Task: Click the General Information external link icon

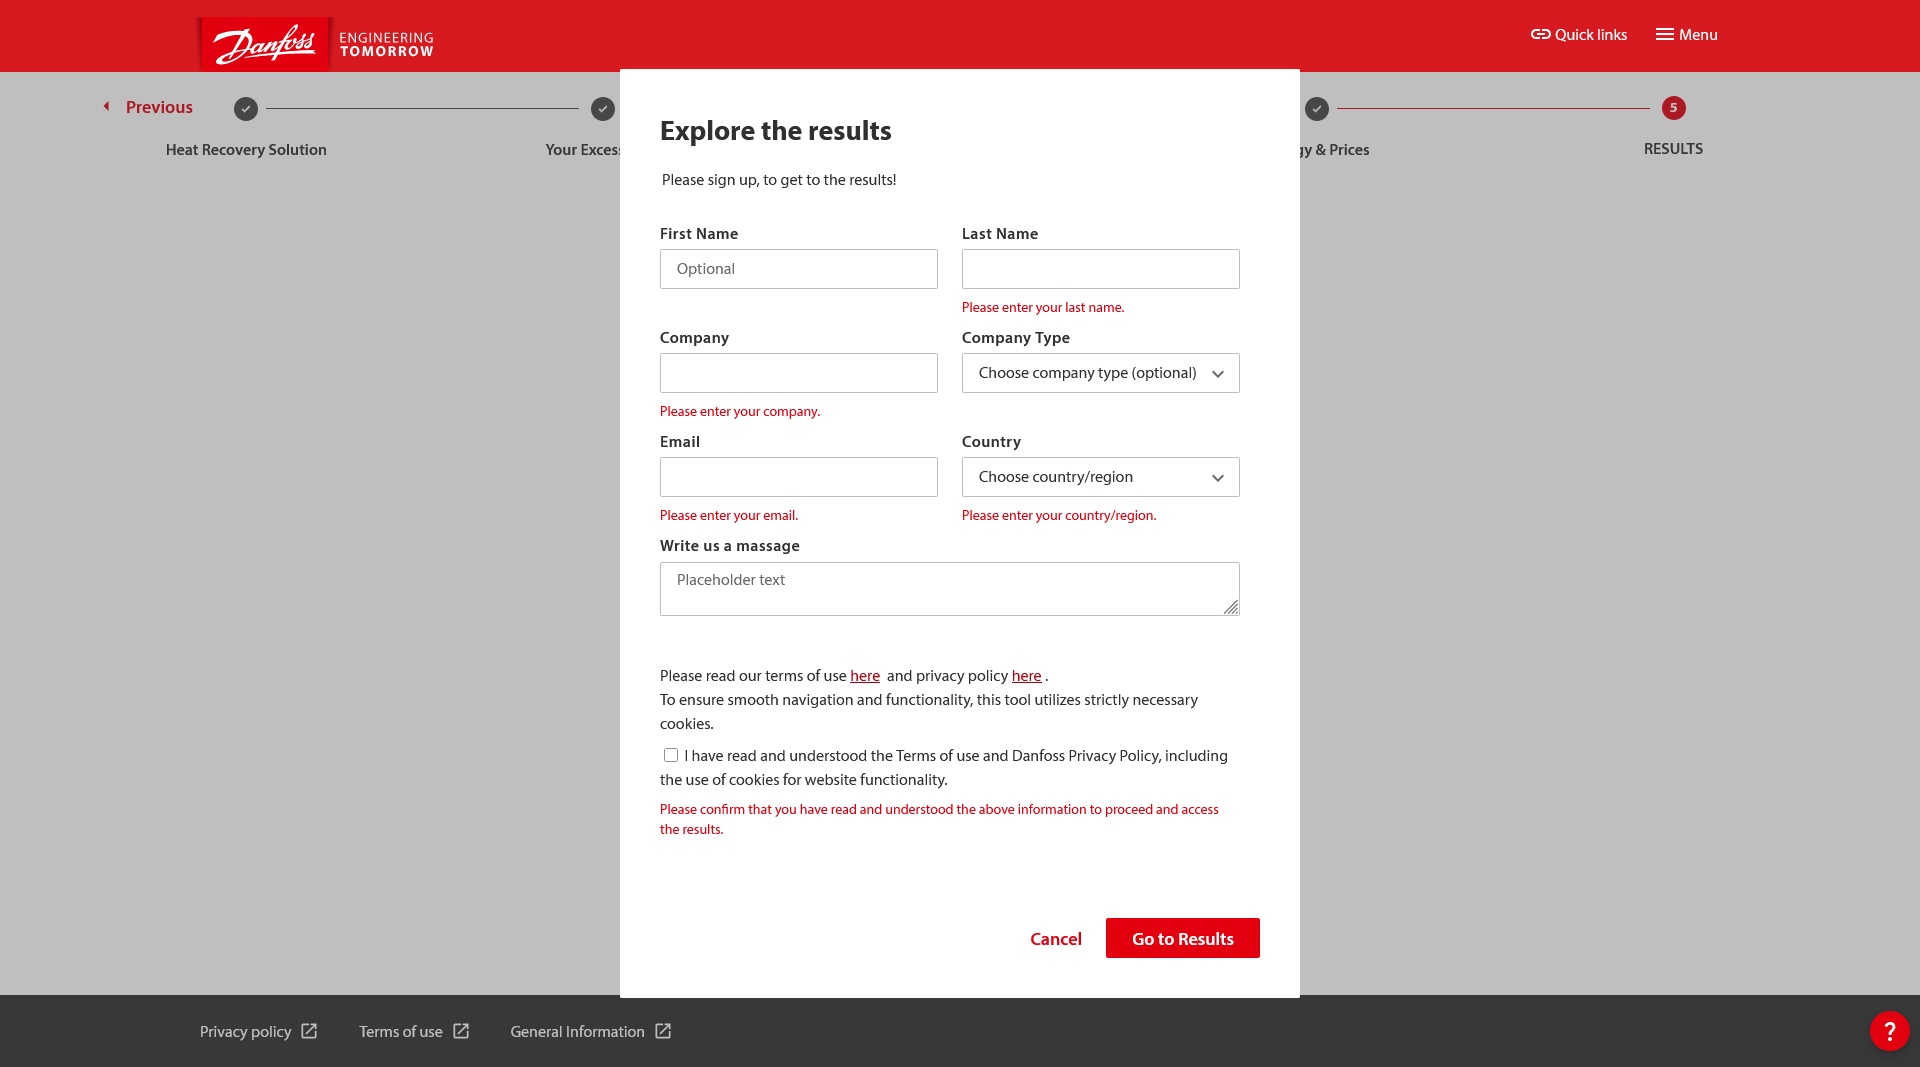Action: tap(663, 1031)
